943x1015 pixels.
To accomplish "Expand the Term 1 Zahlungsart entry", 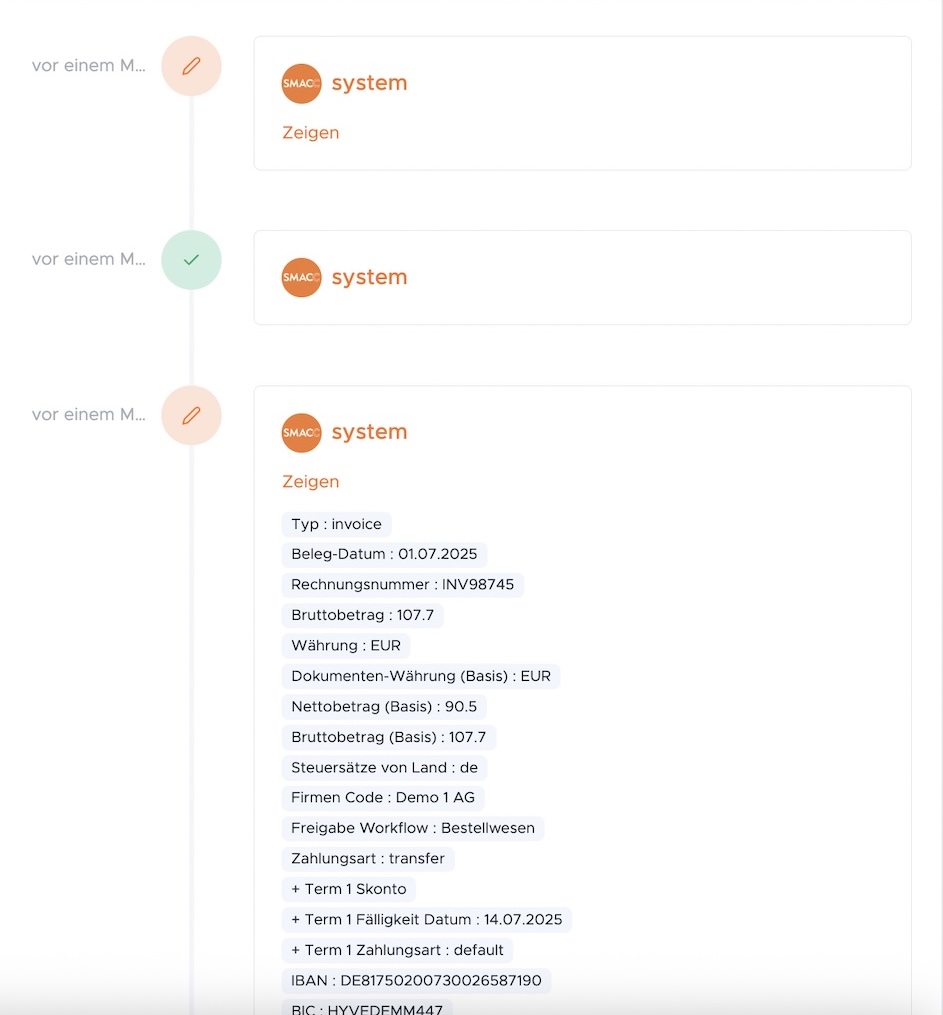I will [397, 950].
